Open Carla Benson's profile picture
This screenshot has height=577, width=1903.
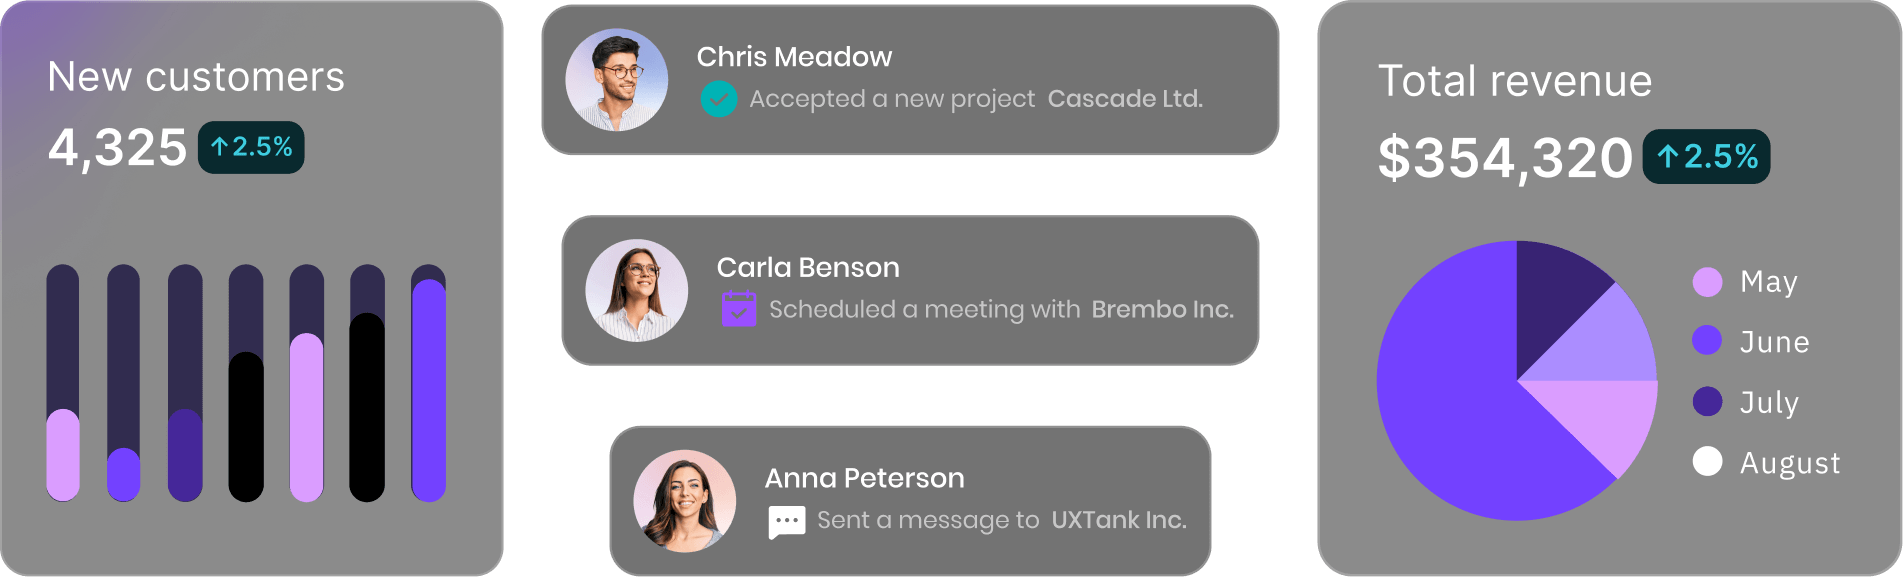[637, 291]
